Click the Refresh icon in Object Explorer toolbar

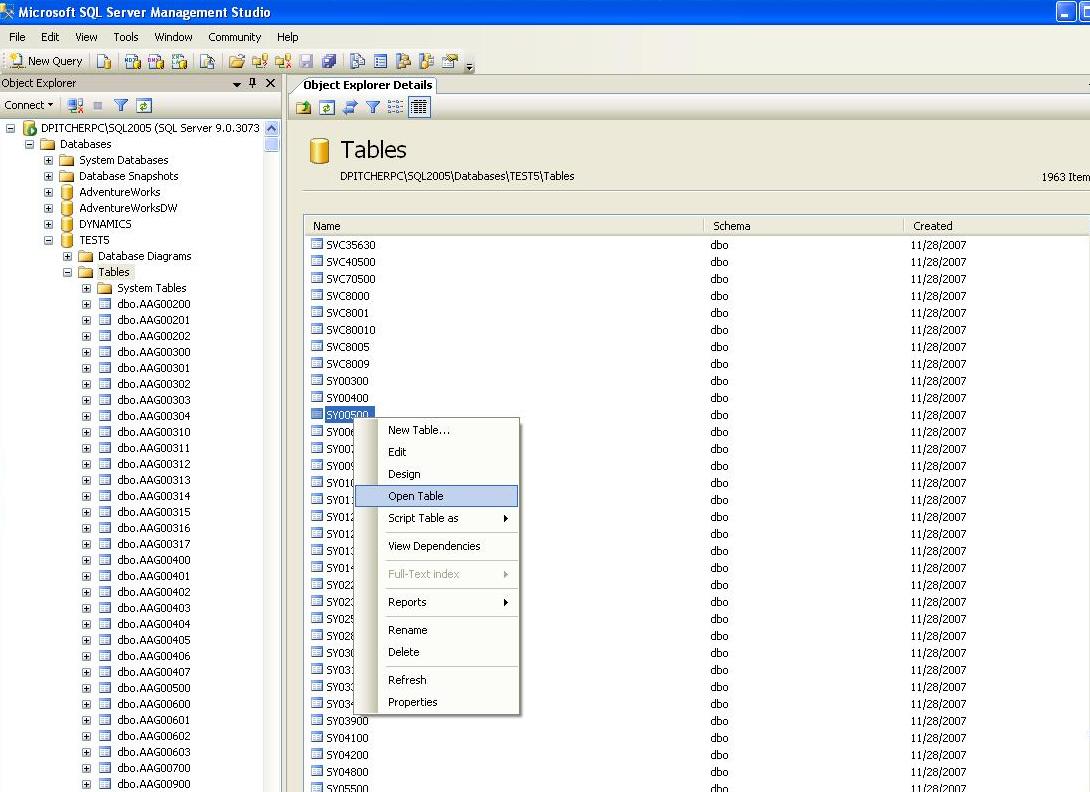click(x=144, y=106)
